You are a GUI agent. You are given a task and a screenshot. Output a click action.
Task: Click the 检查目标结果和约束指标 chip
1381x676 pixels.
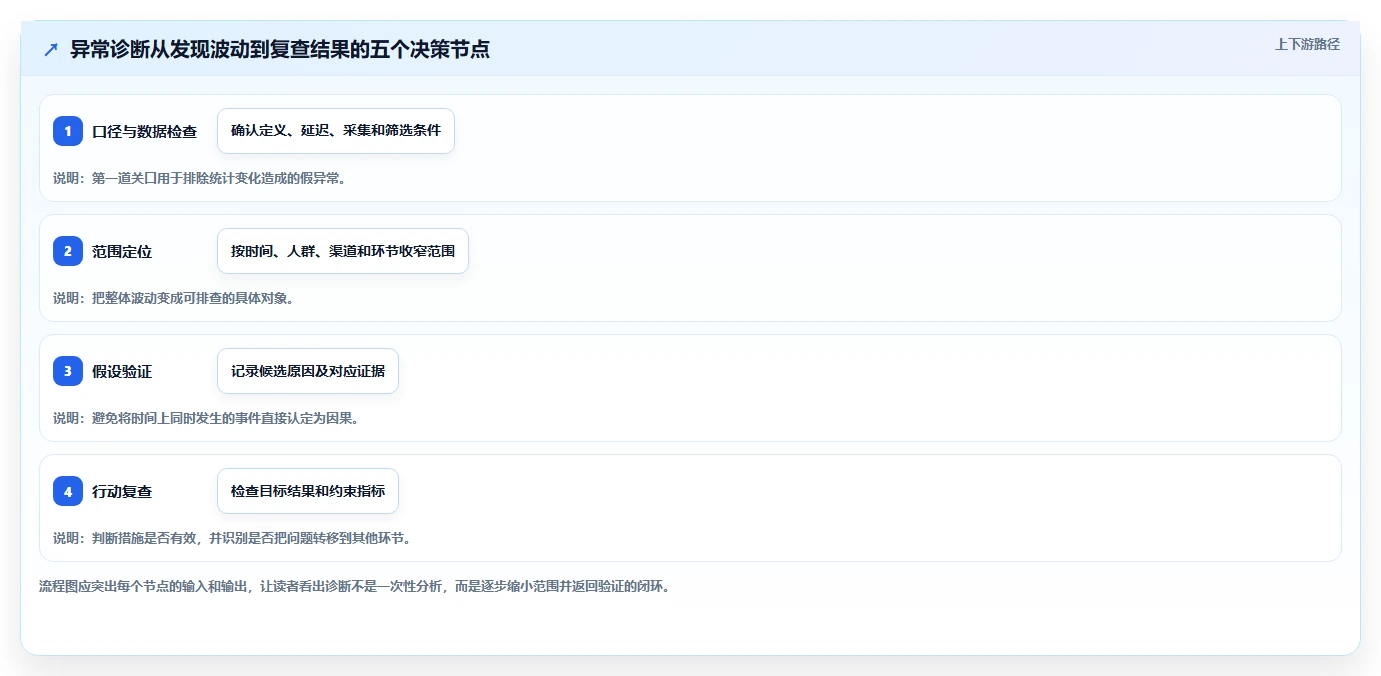tap(308, 491)
